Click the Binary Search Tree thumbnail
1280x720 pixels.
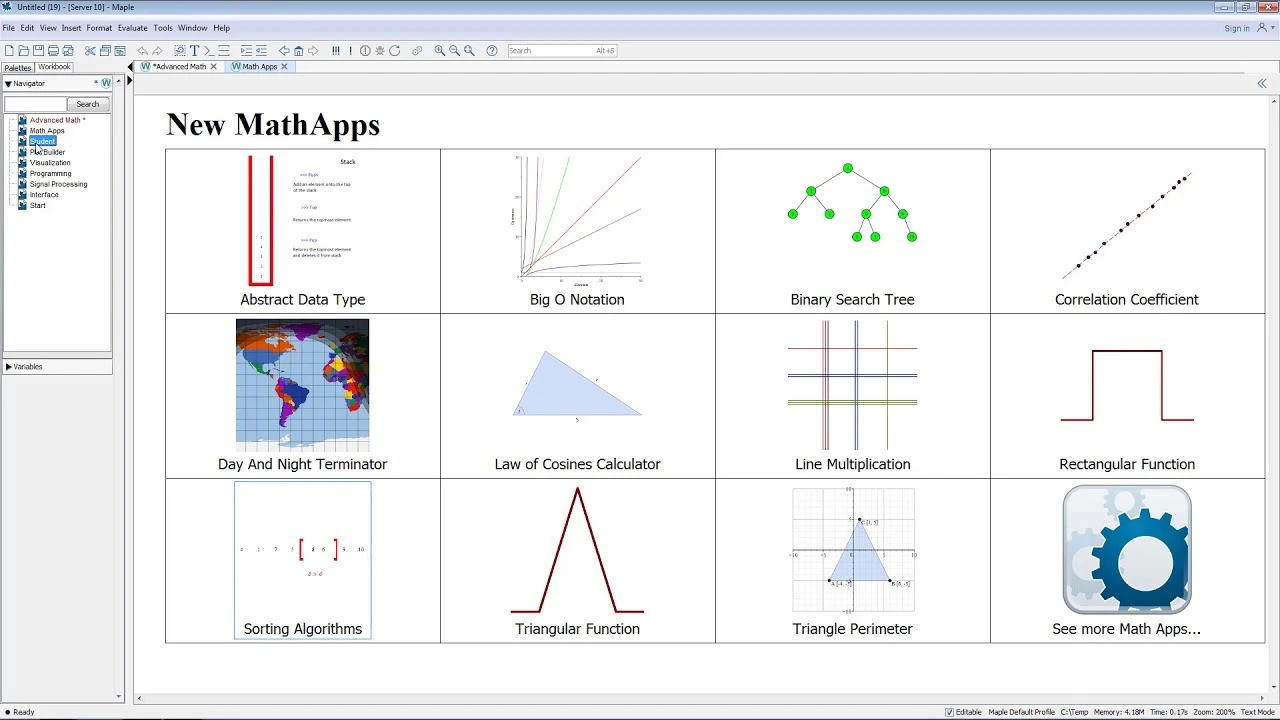pos(852,202)
